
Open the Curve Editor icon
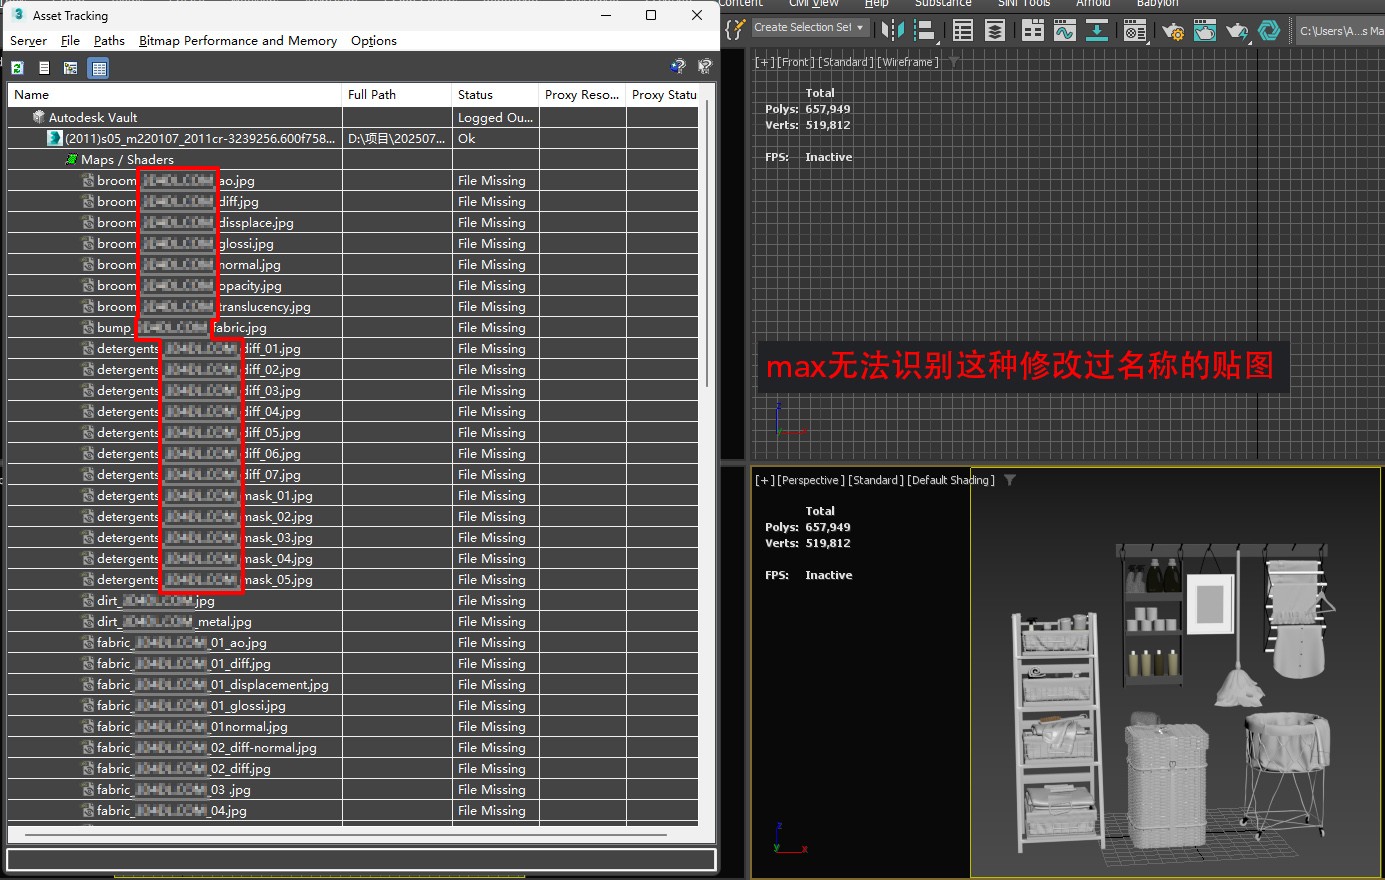1064,31
